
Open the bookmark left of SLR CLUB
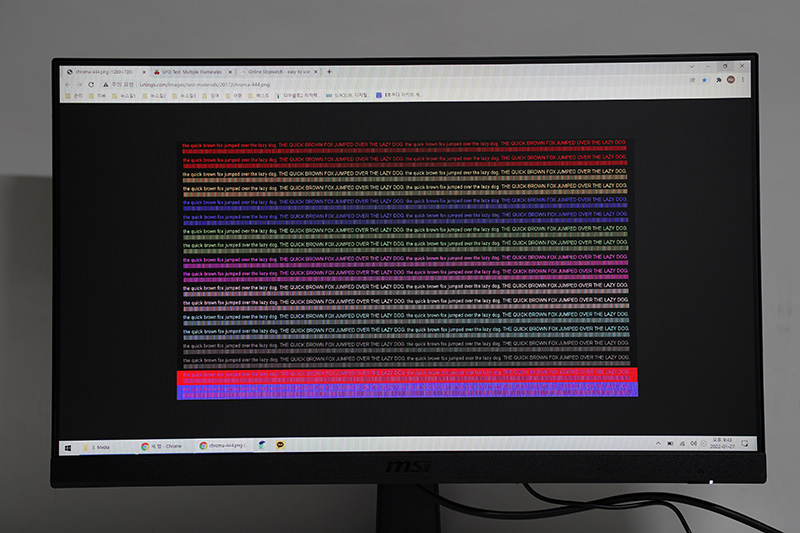click(297, 95)
